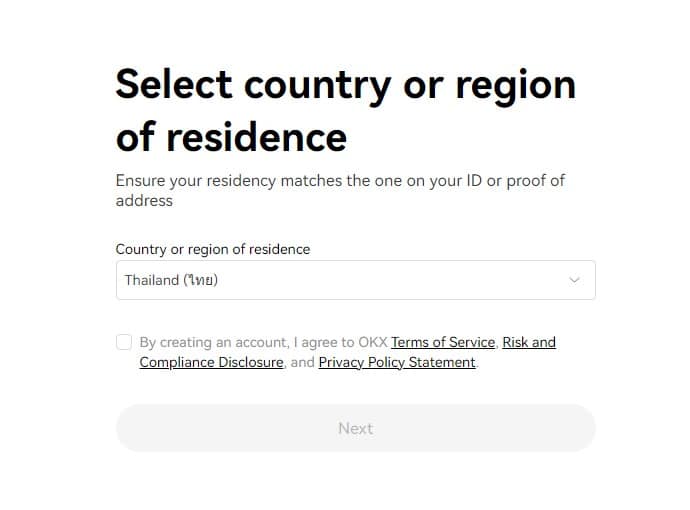This screenshot has width=690, height=510.
Task: Open the Country or region of residence dropdown
Action: click(x=355, y=280)
